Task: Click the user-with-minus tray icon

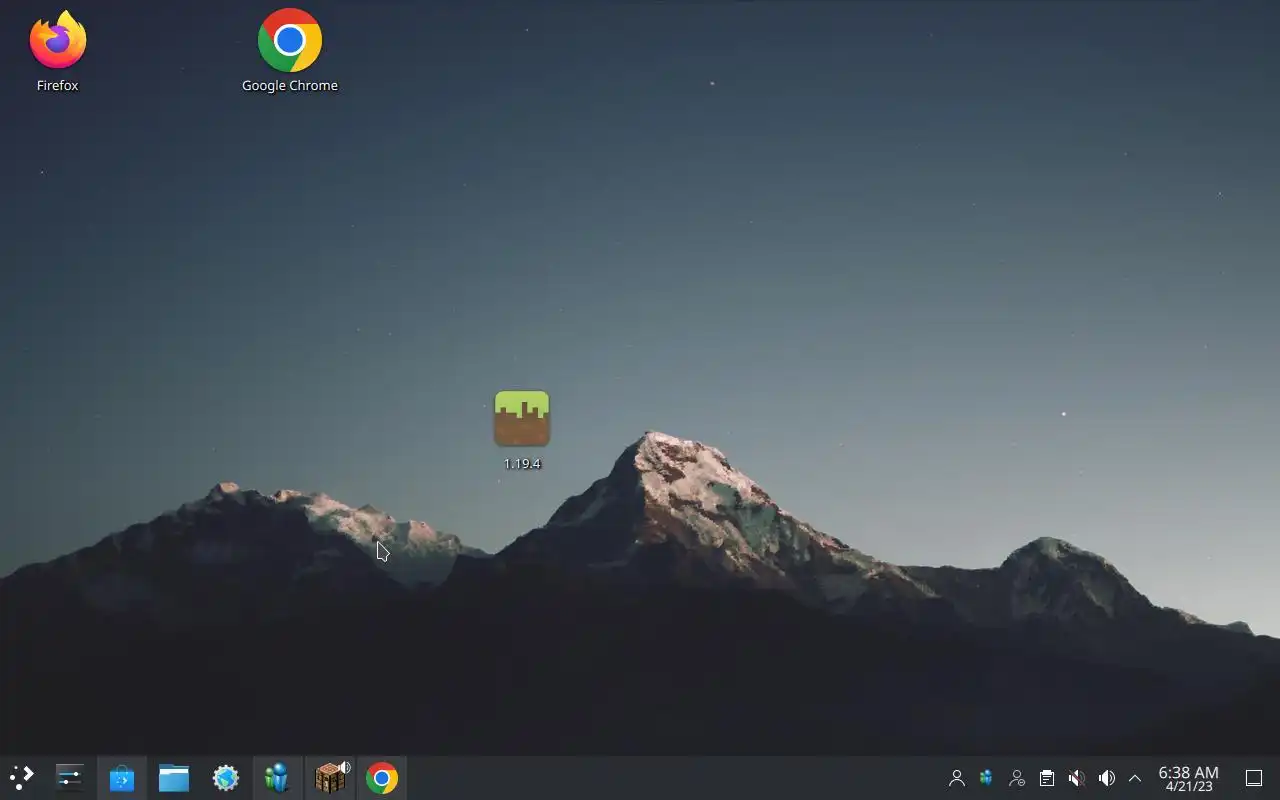Action: tap(1017, 778)
